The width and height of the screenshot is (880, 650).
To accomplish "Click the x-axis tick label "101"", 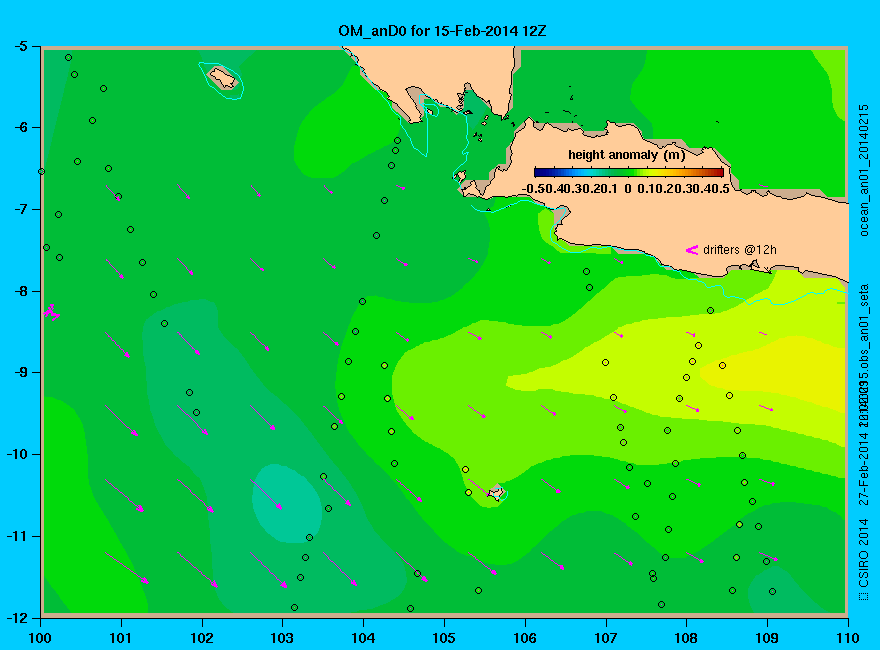I will pyautogui.click(x=121, y=638).
